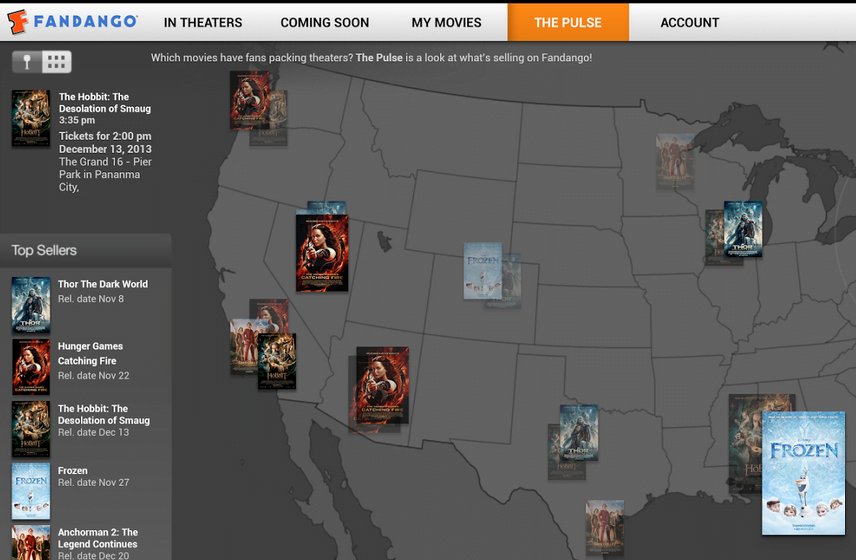This screenshot has height=560, width=856.
Task: Click Anchorman poster on California coast
Action: click(x=243, y=347)
